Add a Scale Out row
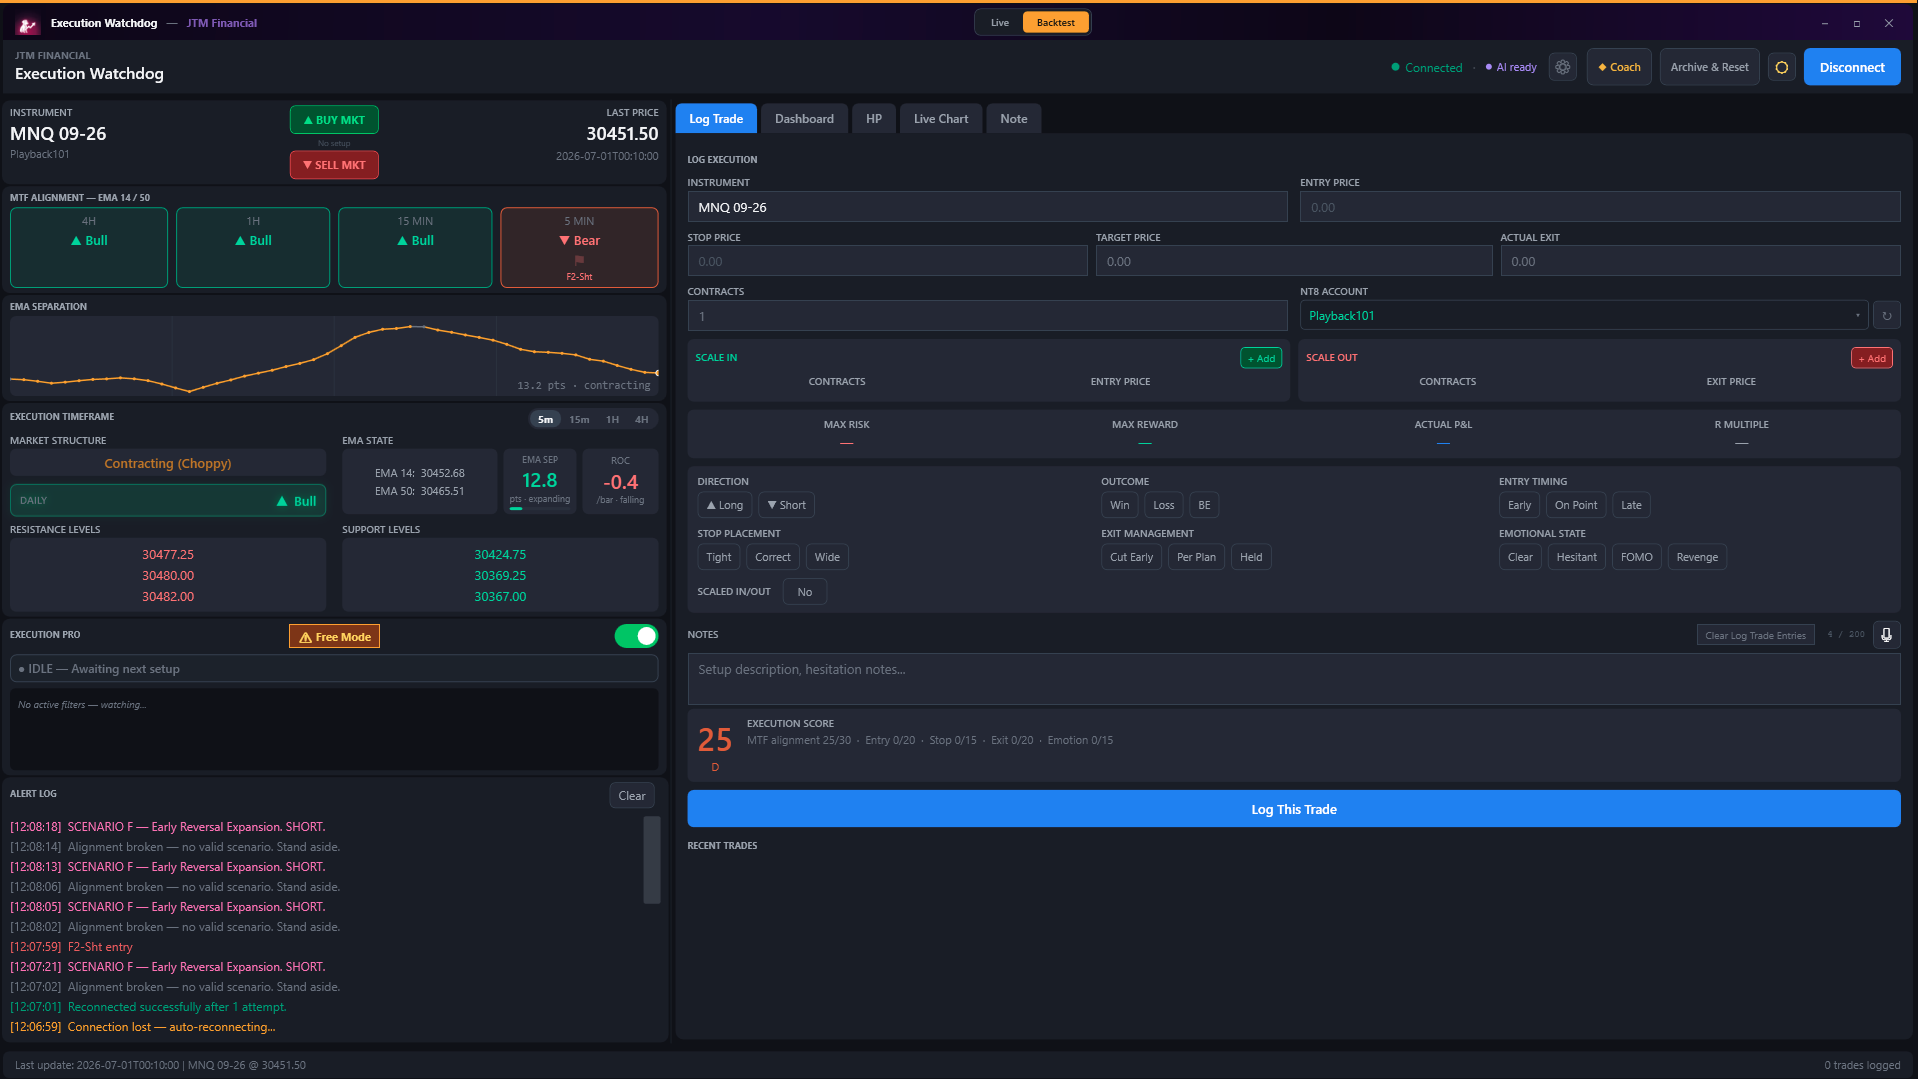Image resolution: width=1918 pixels, height=1079 pixels. 1871,358
